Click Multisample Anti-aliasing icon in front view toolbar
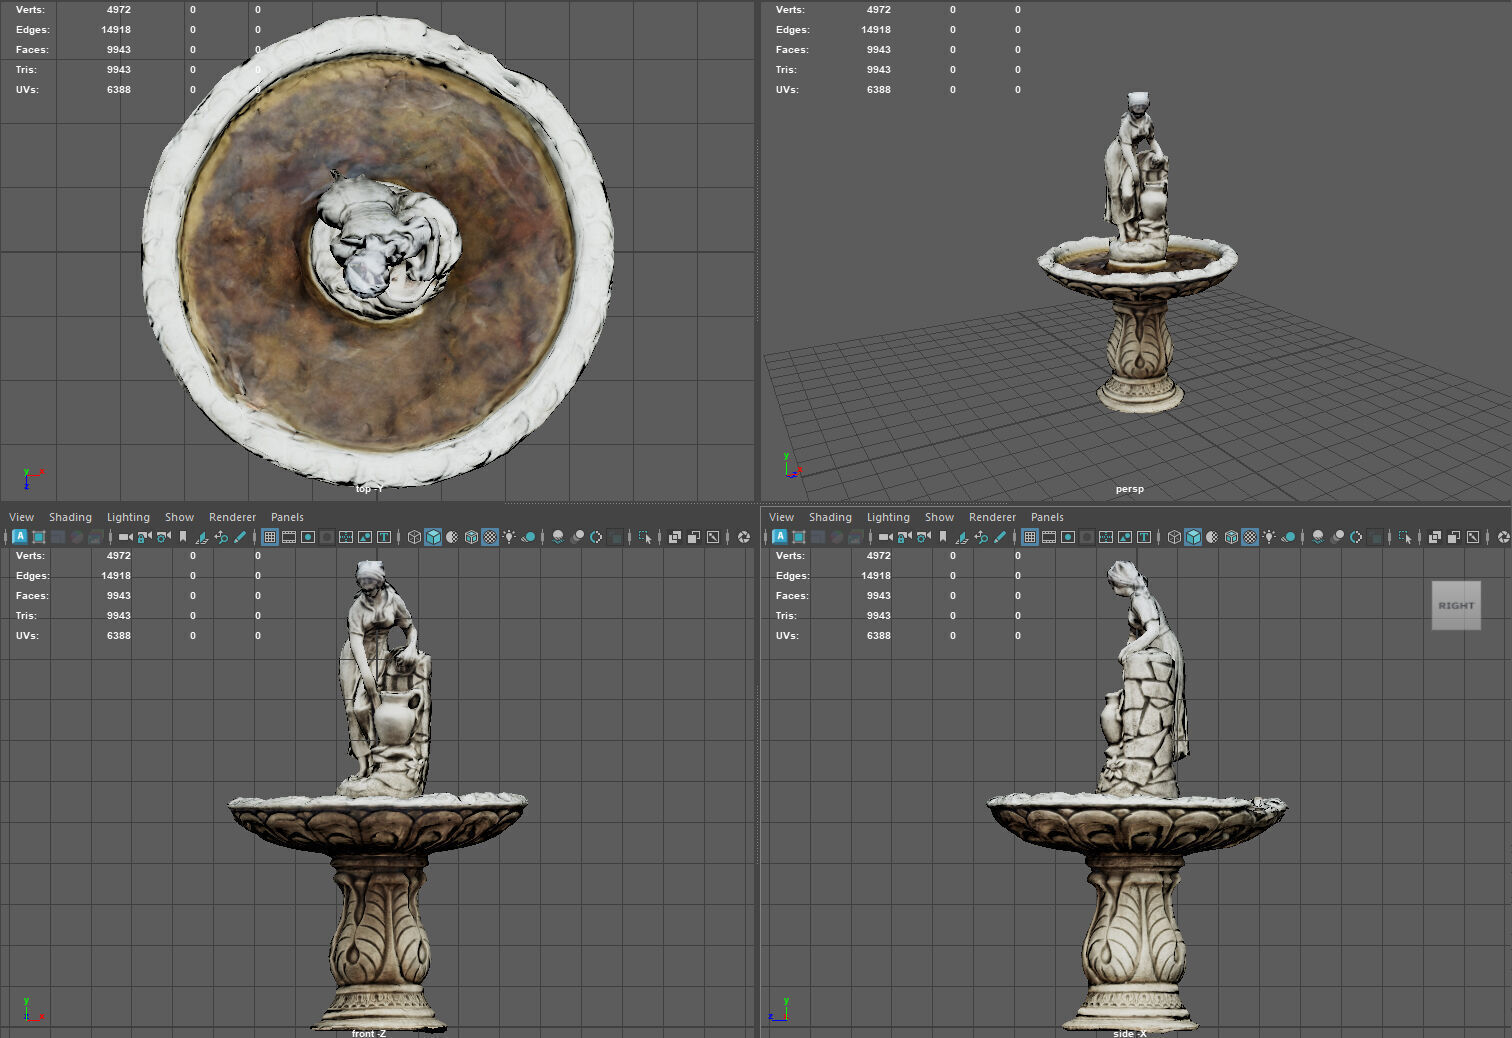The height and width of the screenshot is (1038, 1512). point(596,537)
